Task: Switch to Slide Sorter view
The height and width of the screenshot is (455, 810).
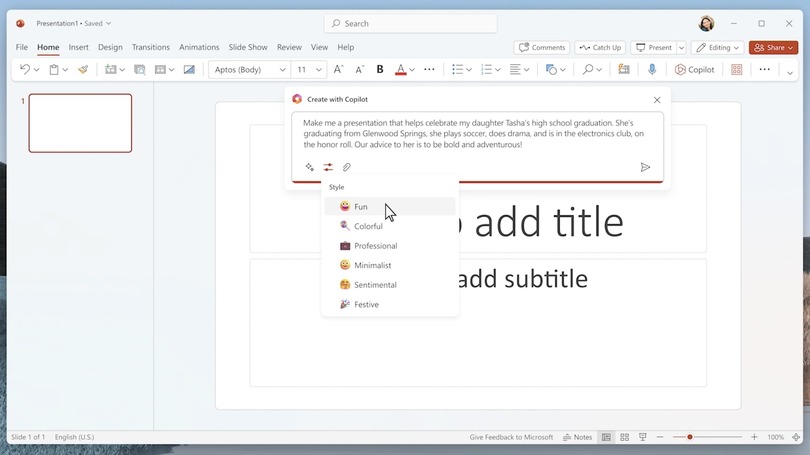Action: tap(625, 437)
